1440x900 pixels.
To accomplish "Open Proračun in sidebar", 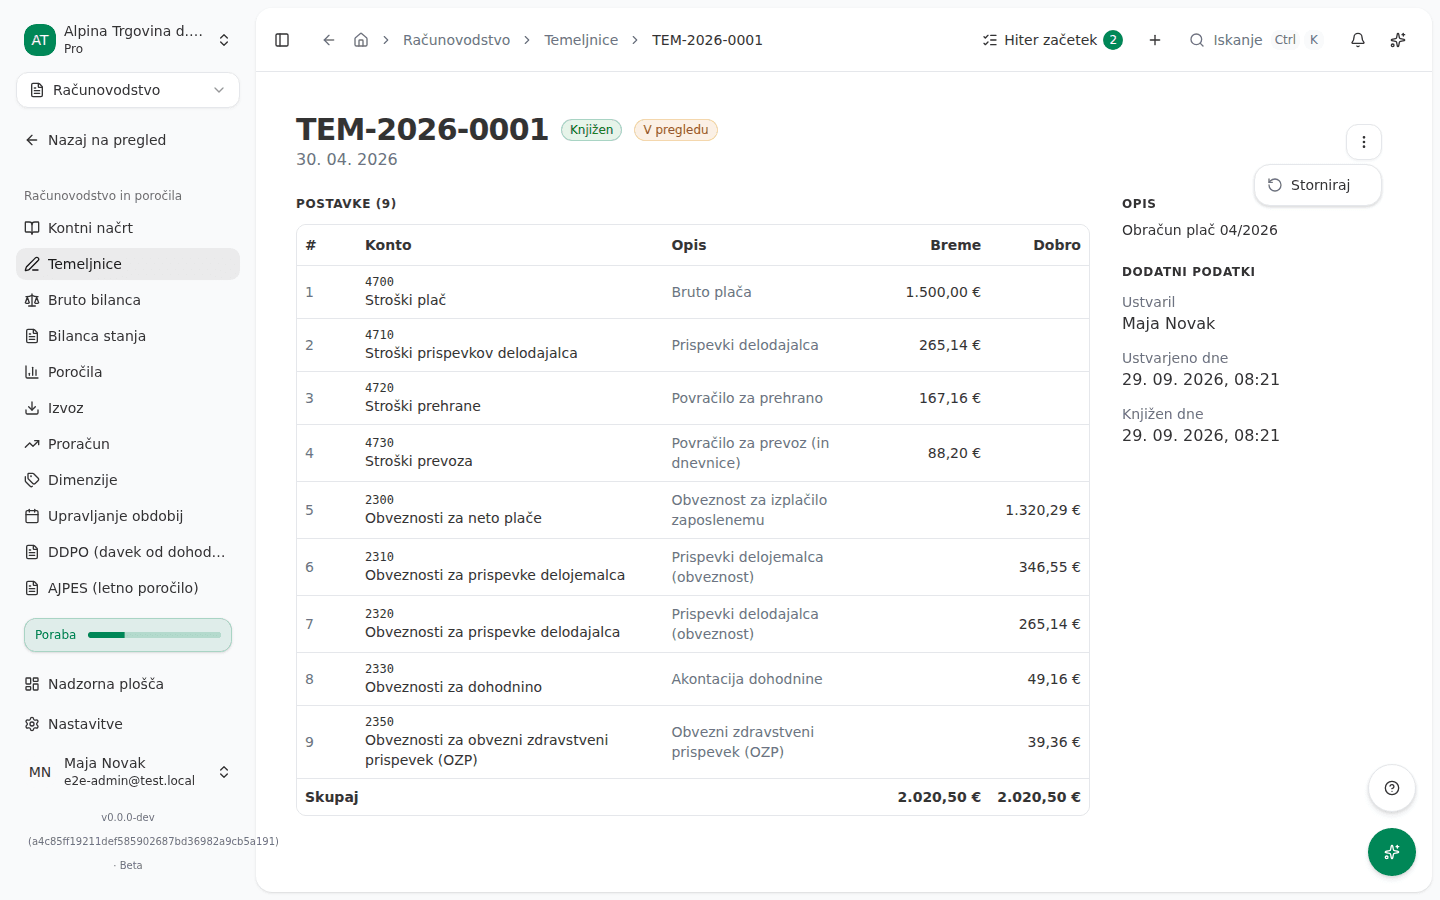I will point(128,444).
